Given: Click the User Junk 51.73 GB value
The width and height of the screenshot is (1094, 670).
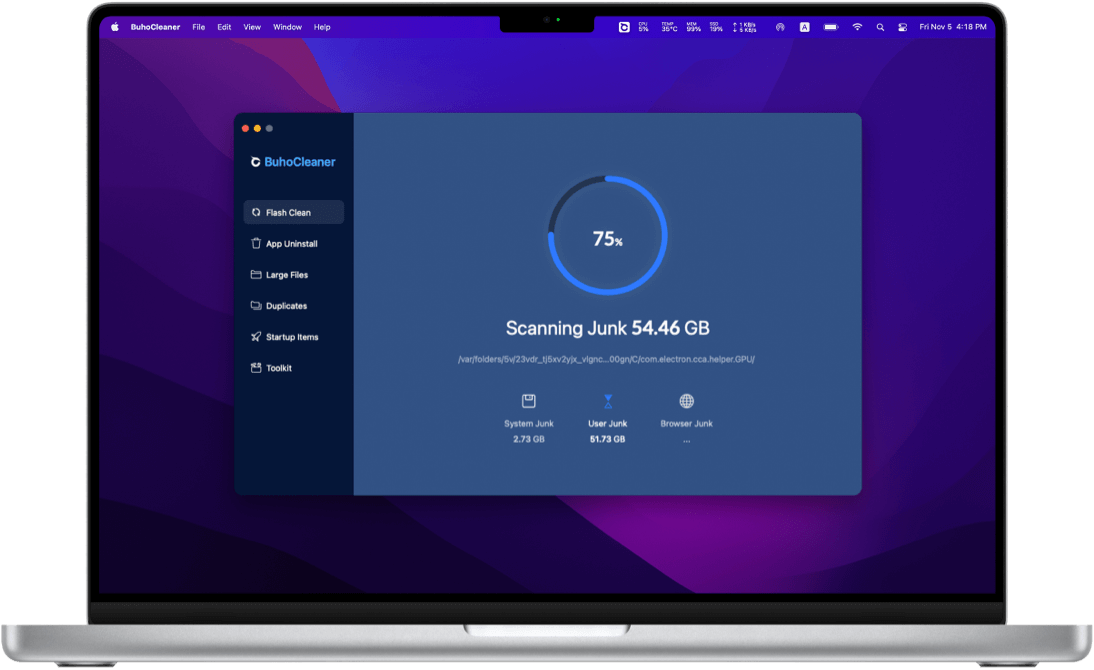Looking at the screenshot, I should tap(608, 439).
